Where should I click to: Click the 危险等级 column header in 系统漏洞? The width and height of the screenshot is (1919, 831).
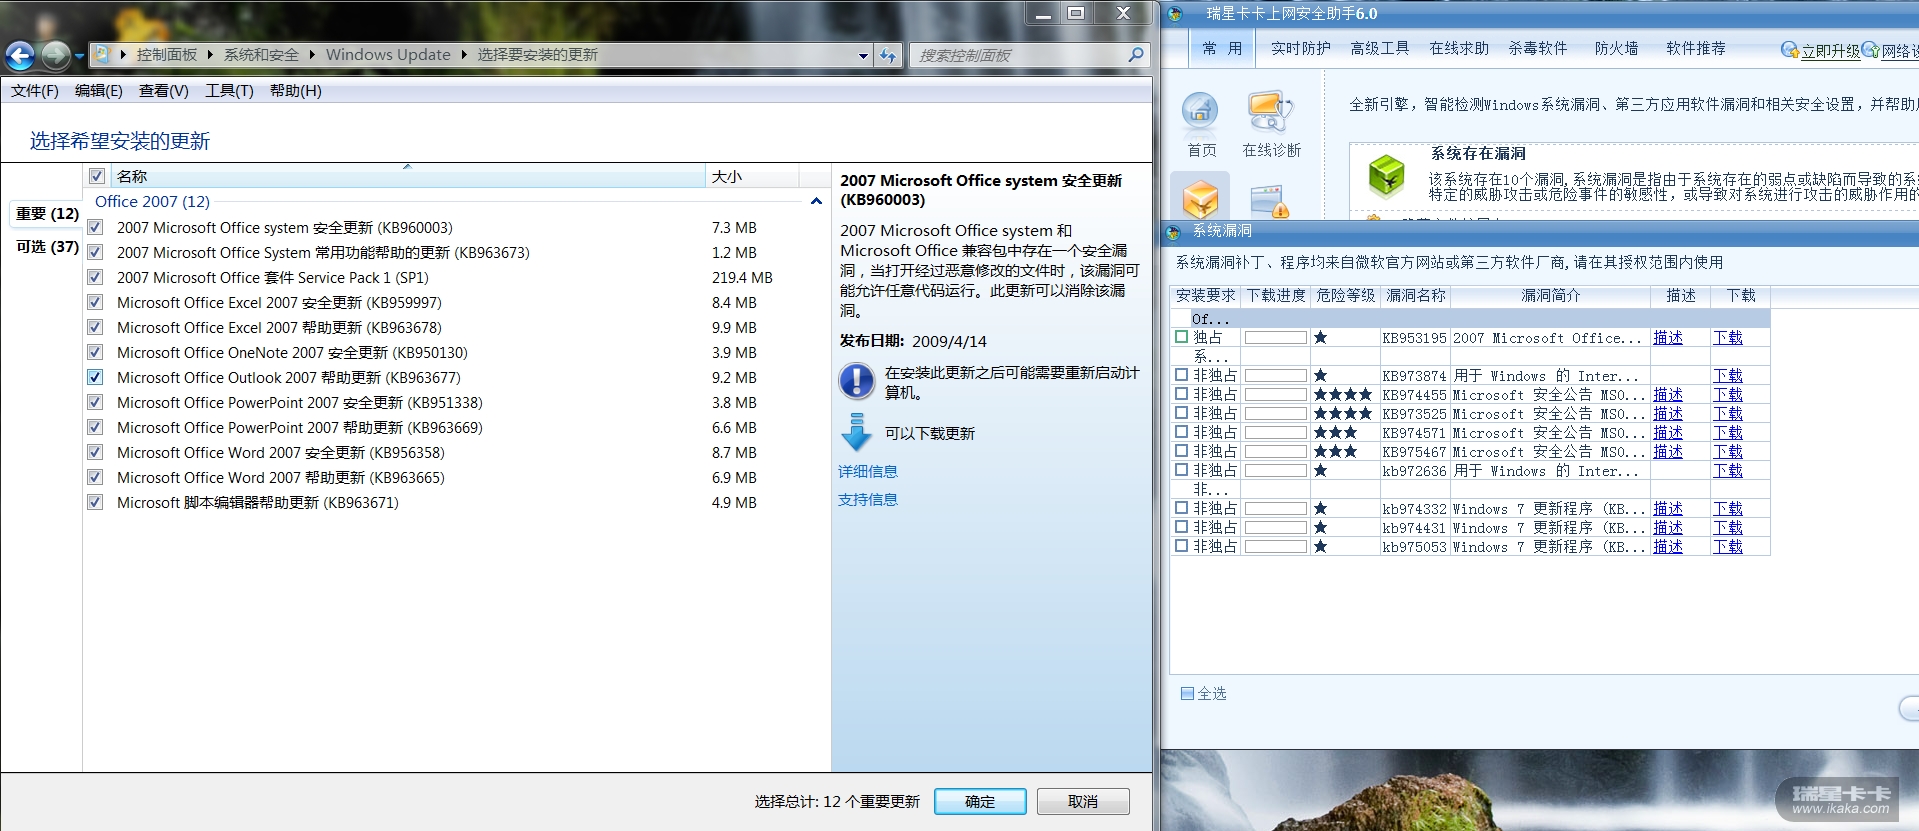(1345, 296)
